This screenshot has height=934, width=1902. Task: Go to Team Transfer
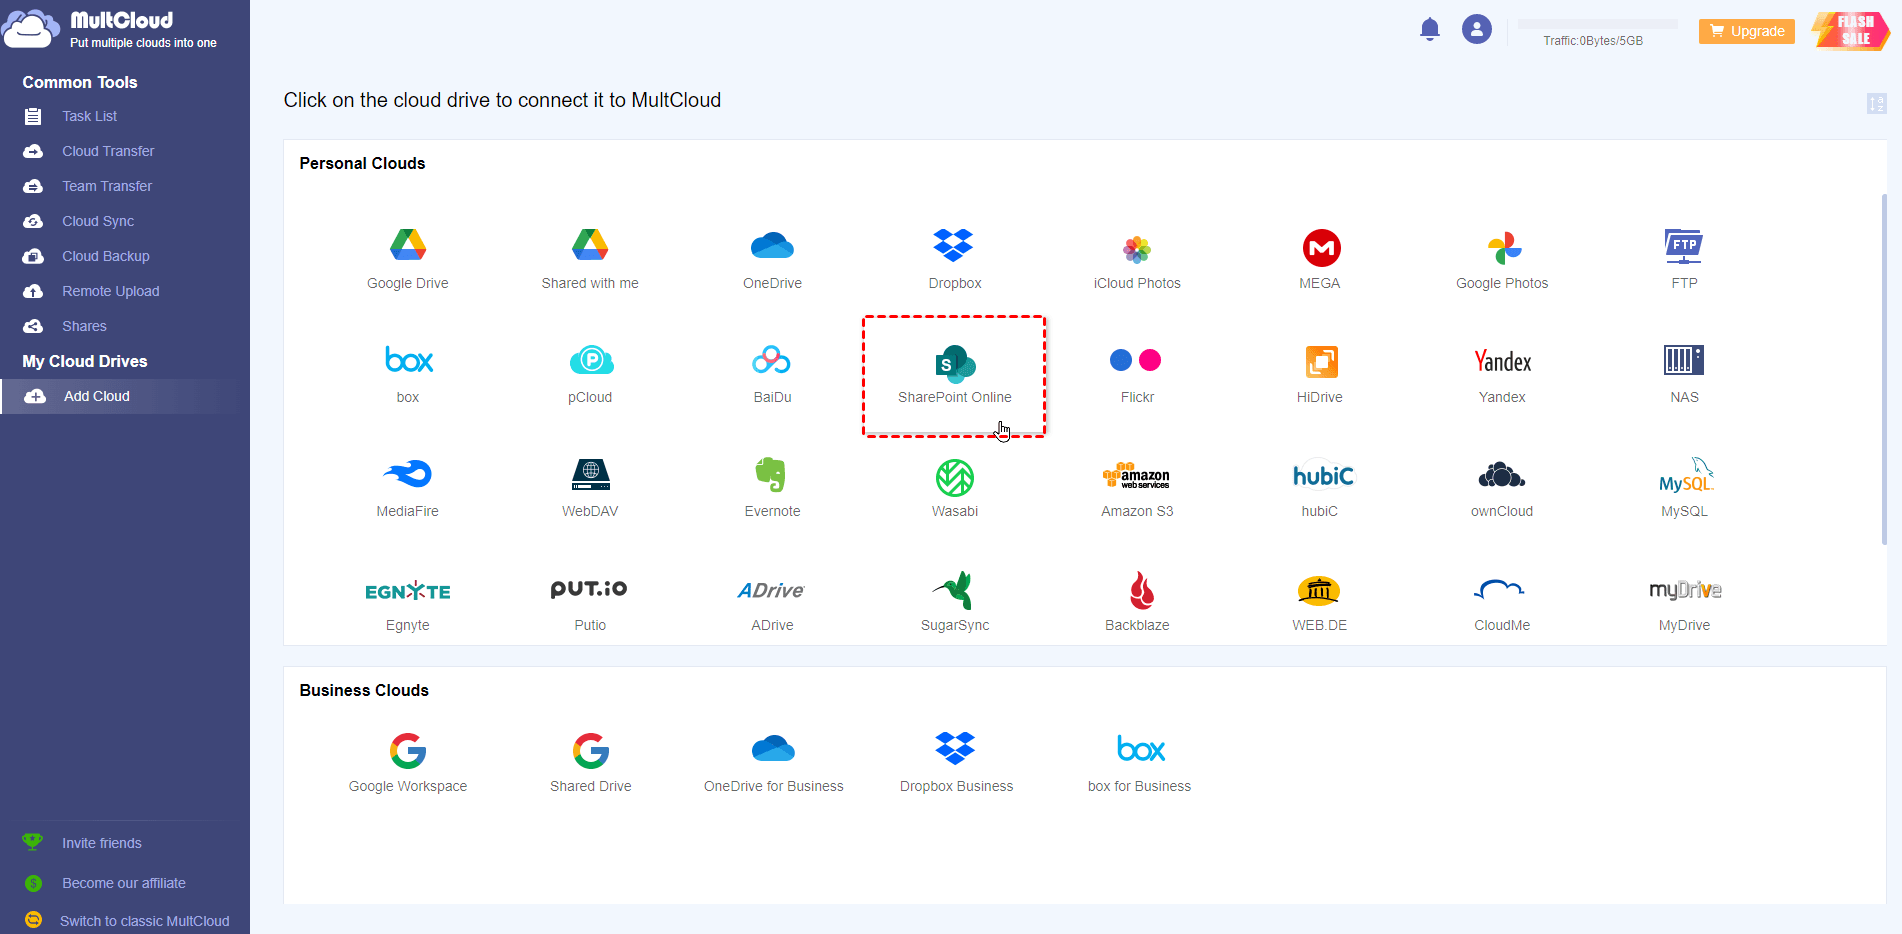(x=107, y=186)
